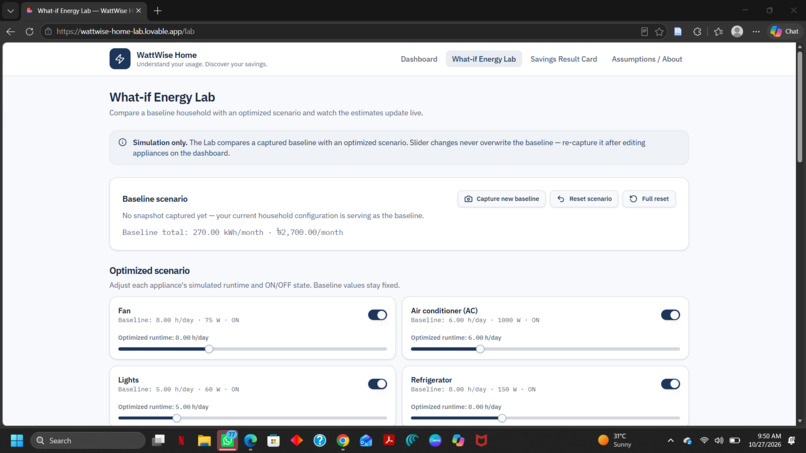Open the clock showing 9:50 AM
This screenshot has height=453, width=806.
point(764,441)
